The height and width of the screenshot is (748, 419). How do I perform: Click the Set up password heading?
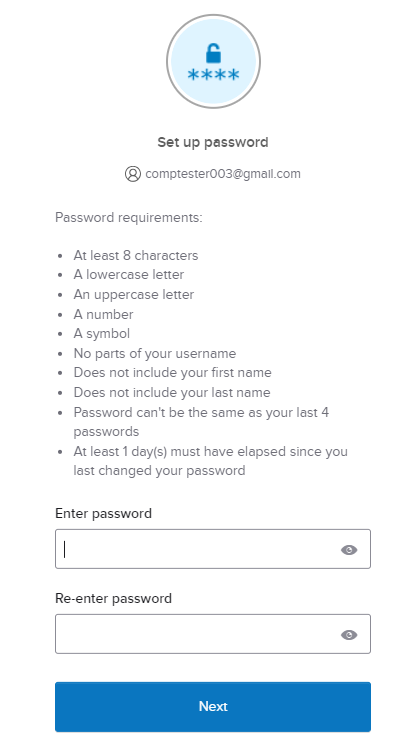pos(213,142)
